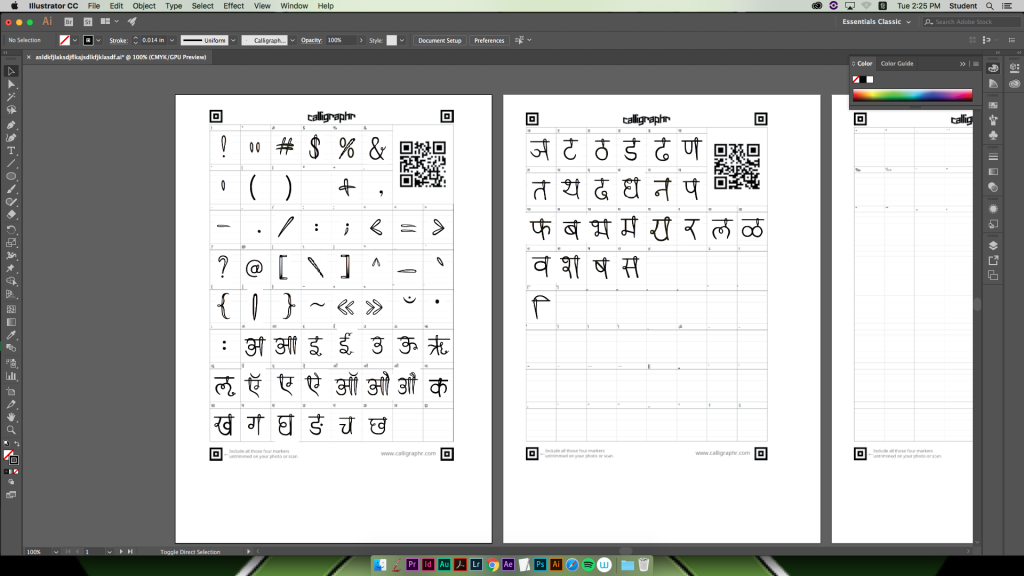Click the GPU performance rocket icon

point(132,22)
